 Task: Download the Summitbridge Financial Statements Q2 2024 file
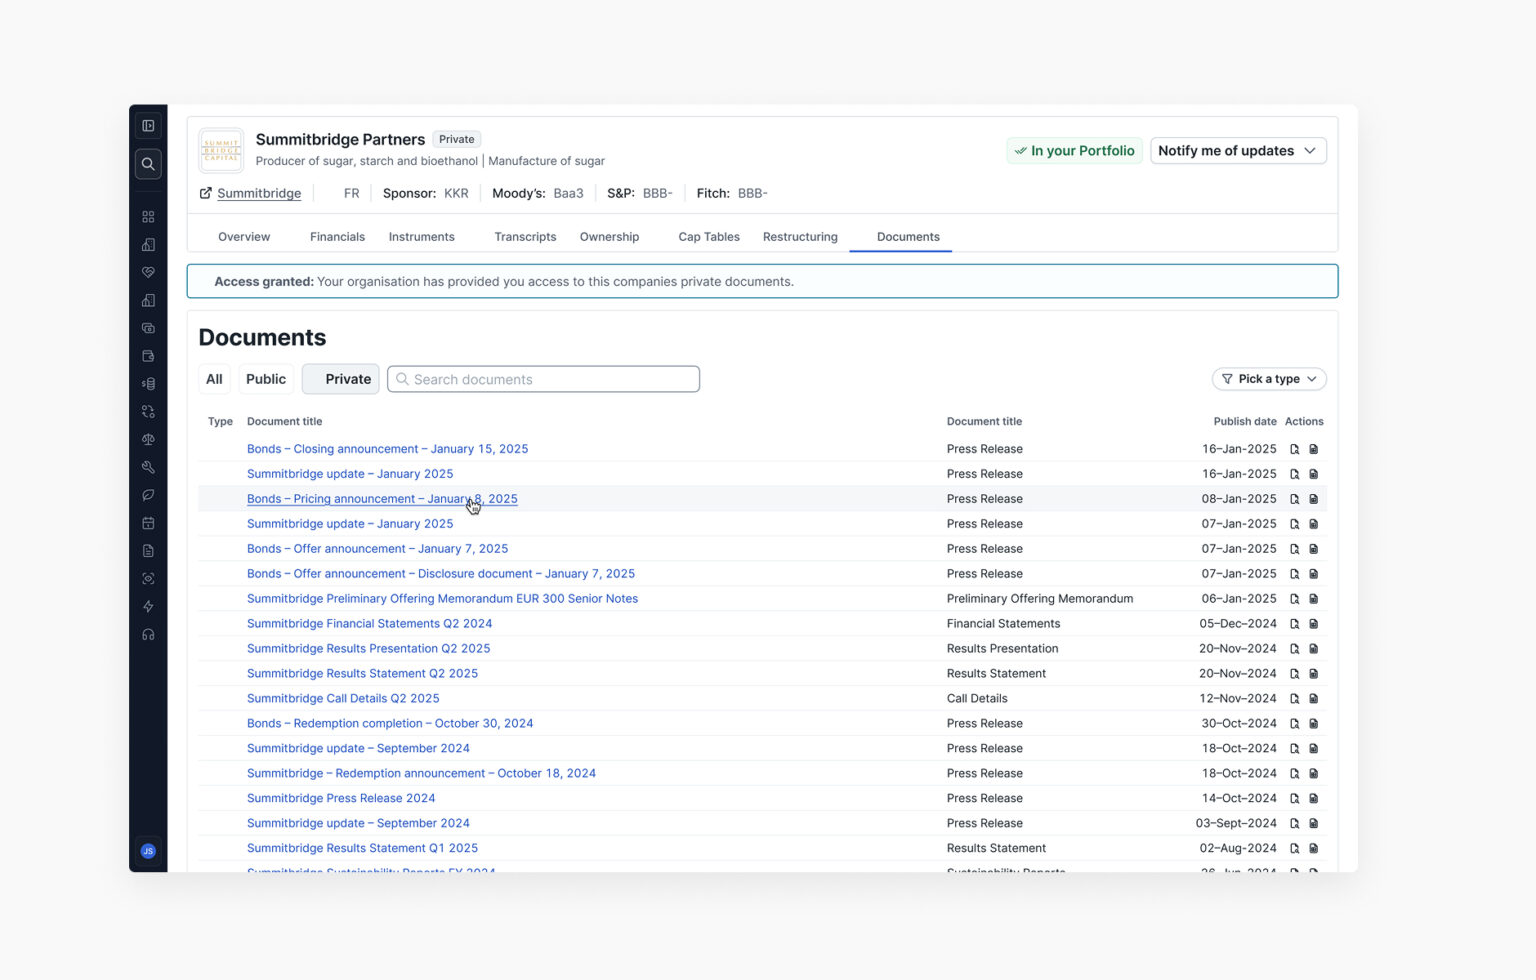pos(1314,624)
